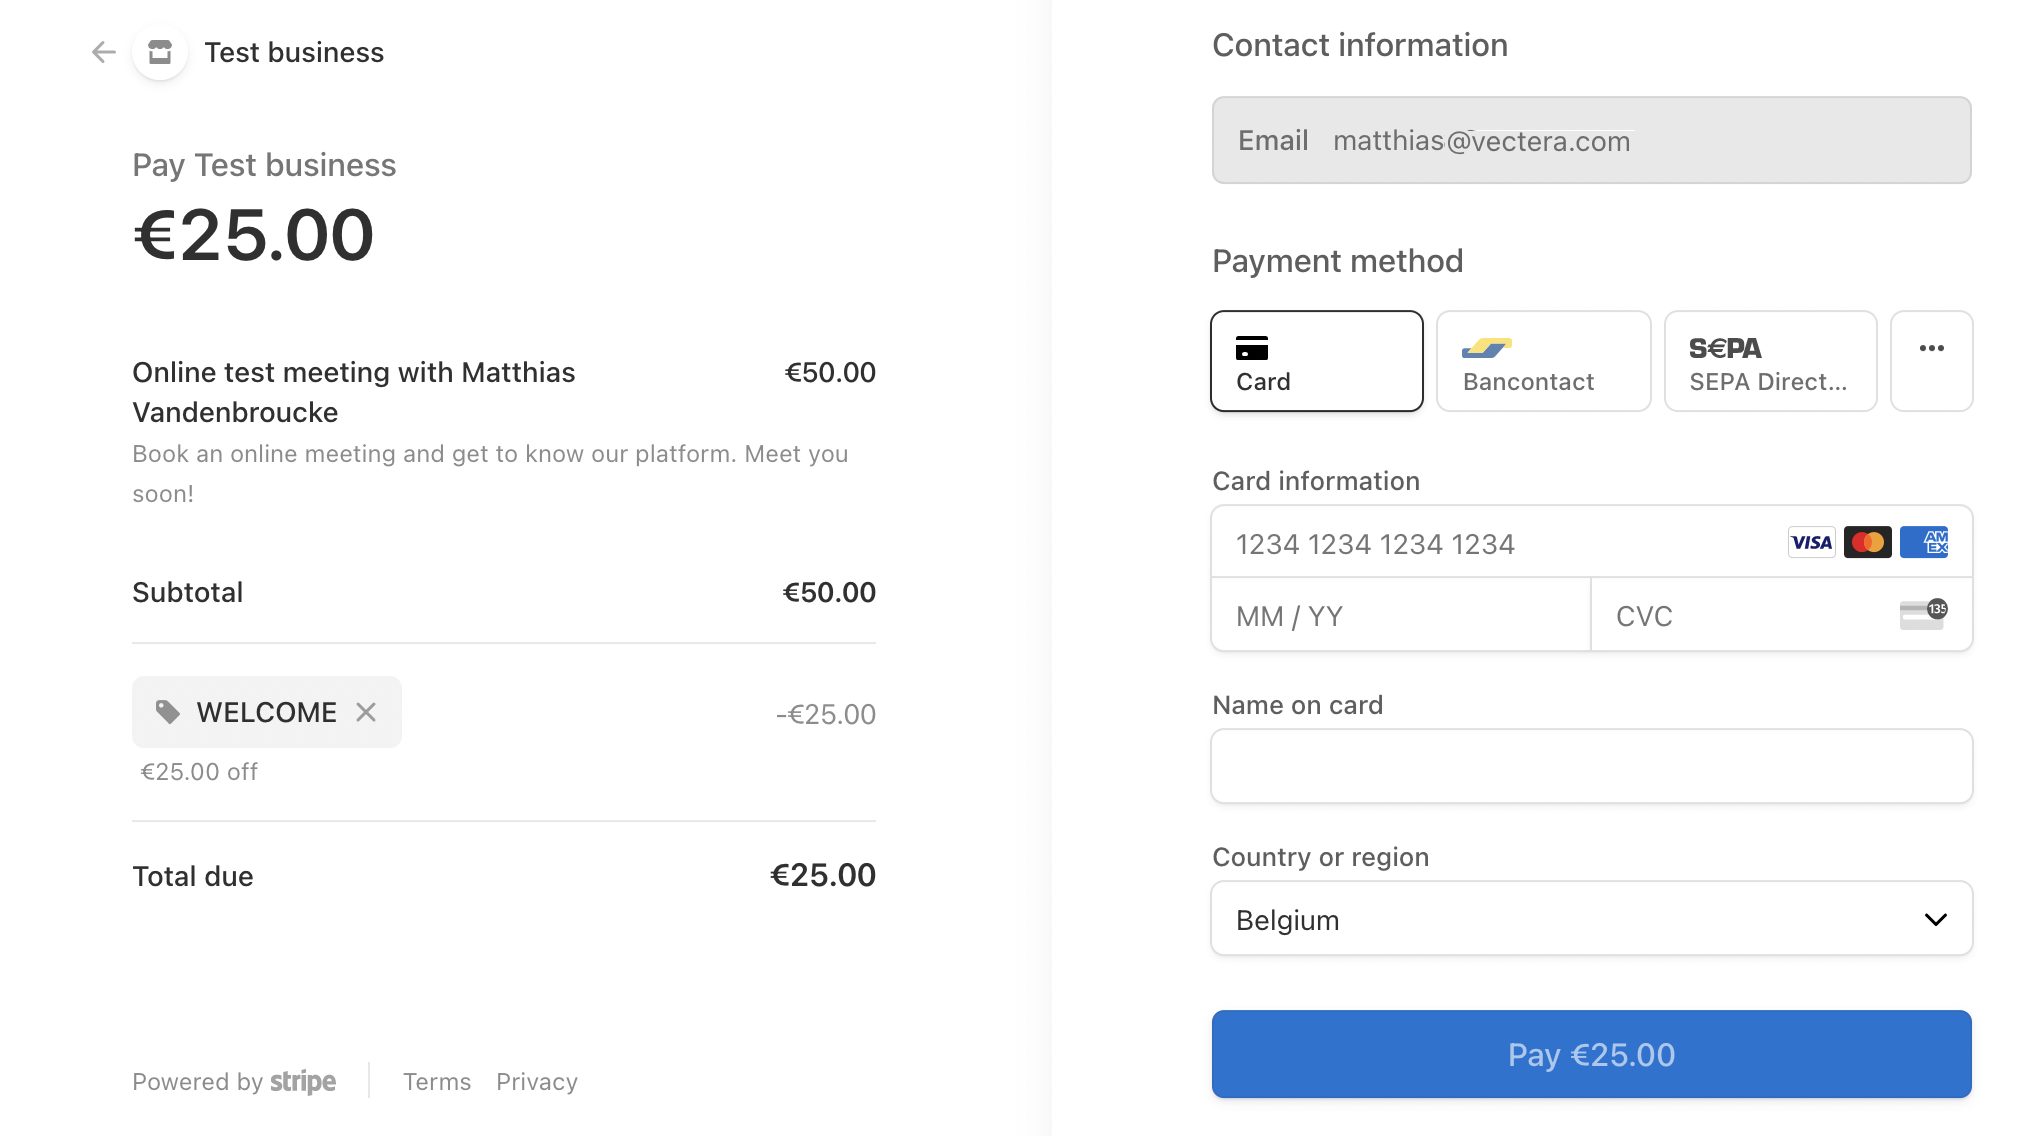This screenshot has width=2040, height=1136.
Task: Focus the MM / YY expiry field
Action: point(1401,615)
